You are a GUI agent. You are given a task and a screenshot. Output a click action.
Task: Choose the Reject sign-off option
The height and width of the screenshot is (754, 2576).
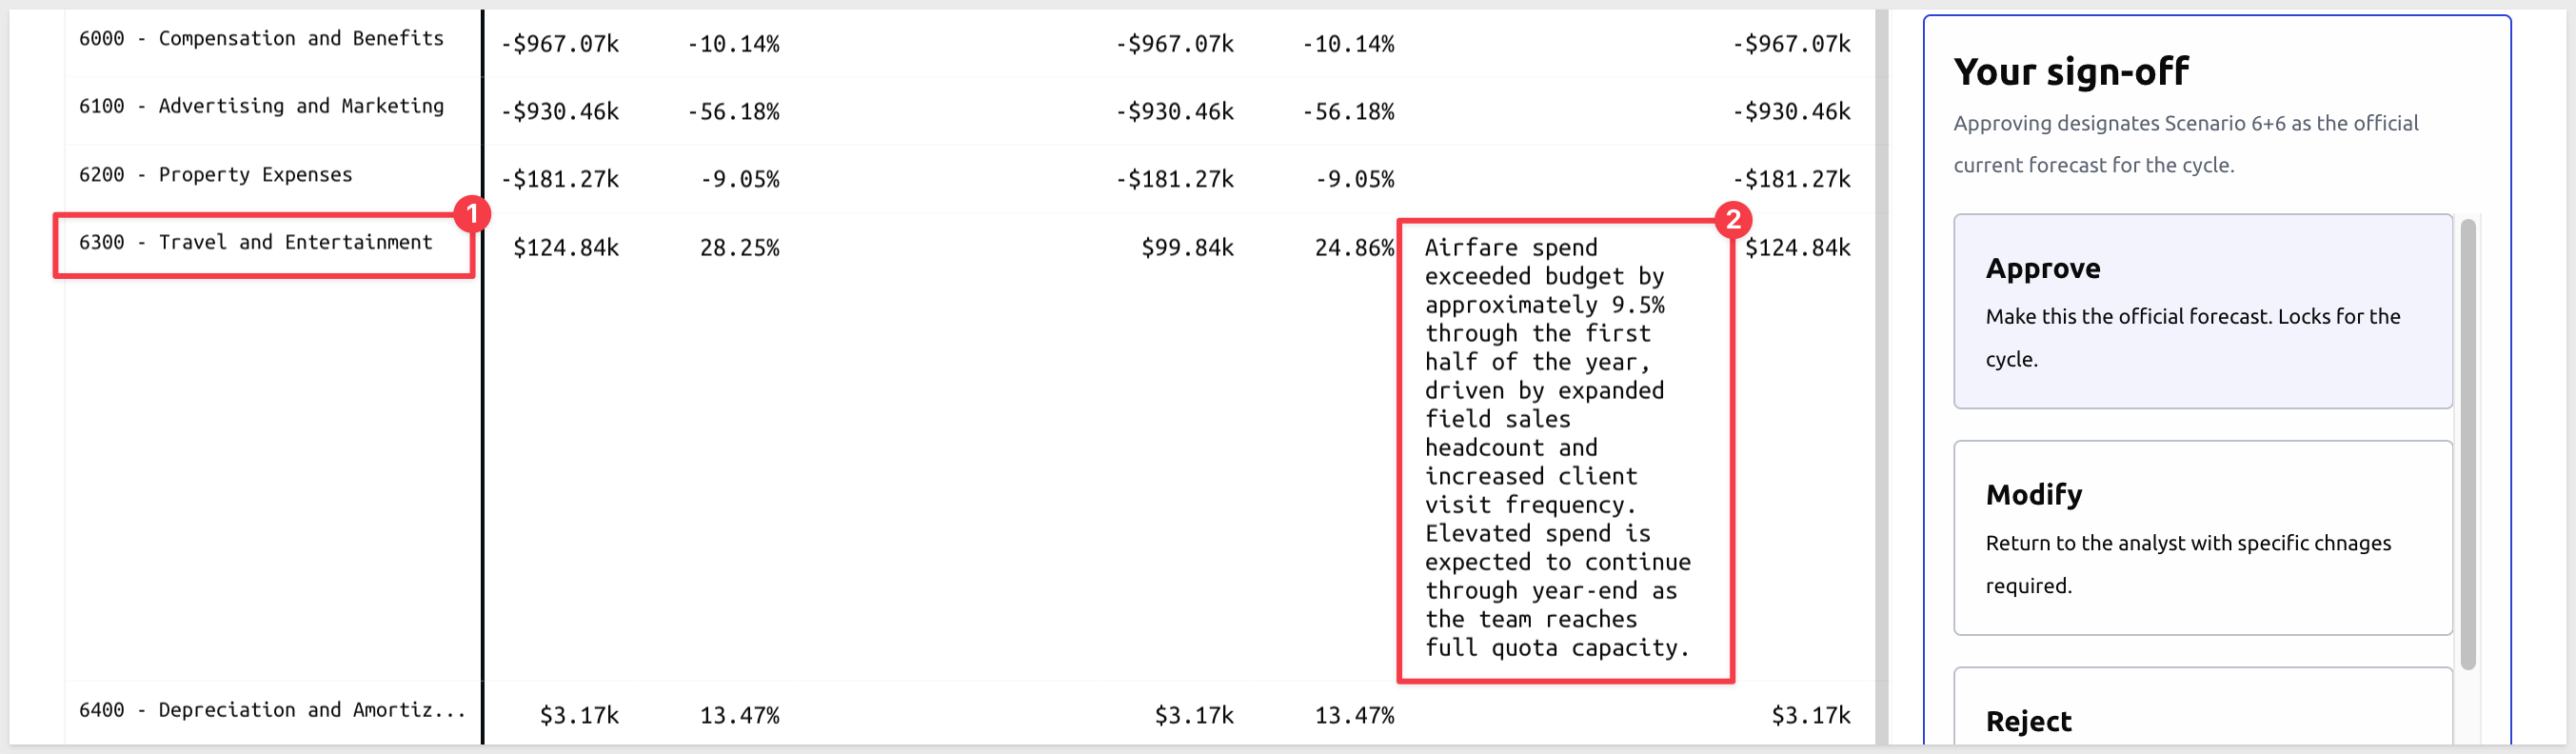(x=2202, y=708)
